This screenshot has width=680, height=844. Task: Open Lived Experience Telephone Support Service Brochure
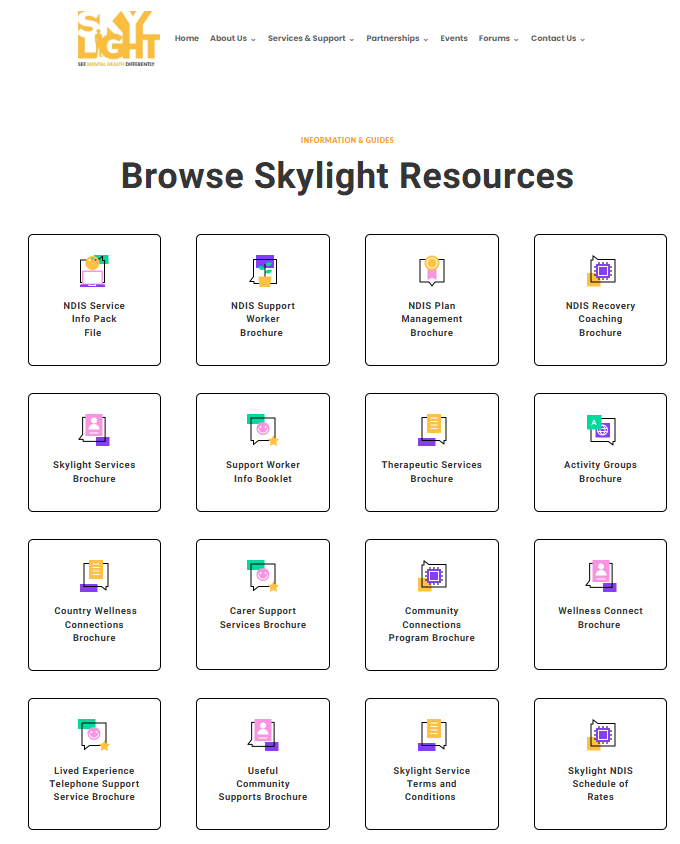(94, 784)
